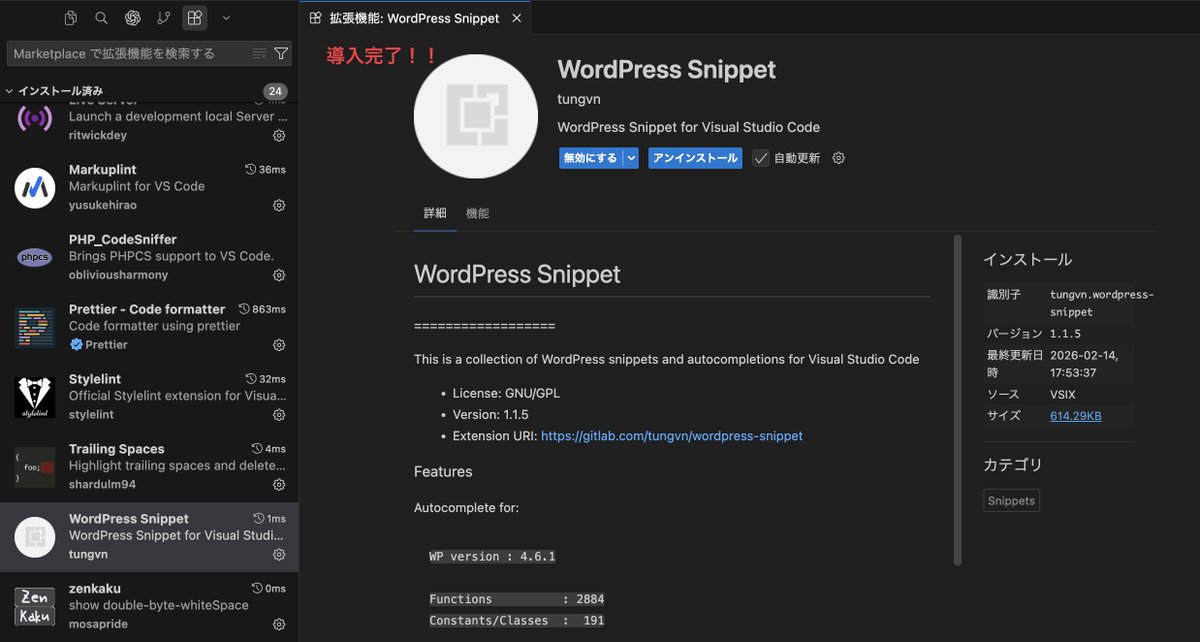This screenshot has height=642, width=1200.
Task: Select the 詳細 tab
Action: click(435, 213)
